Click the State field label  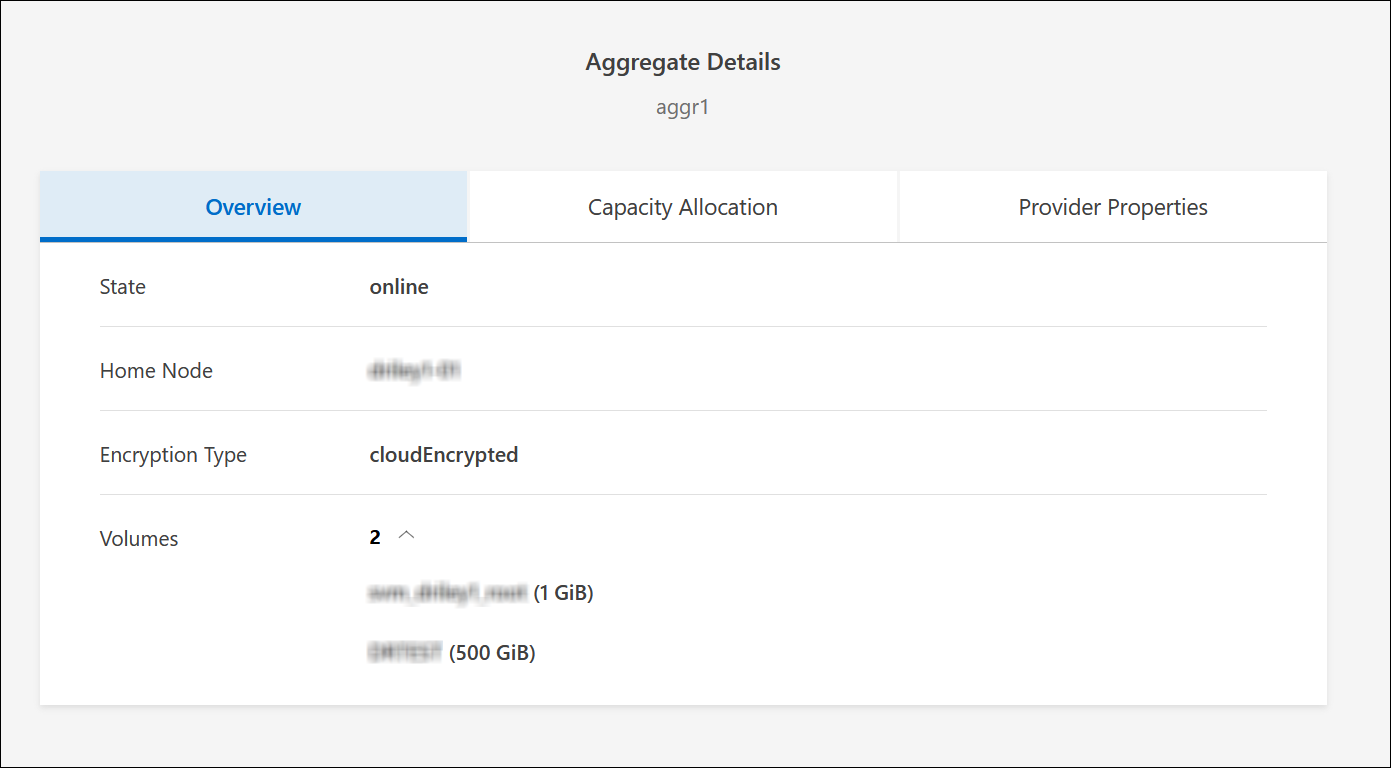[123, 287]
